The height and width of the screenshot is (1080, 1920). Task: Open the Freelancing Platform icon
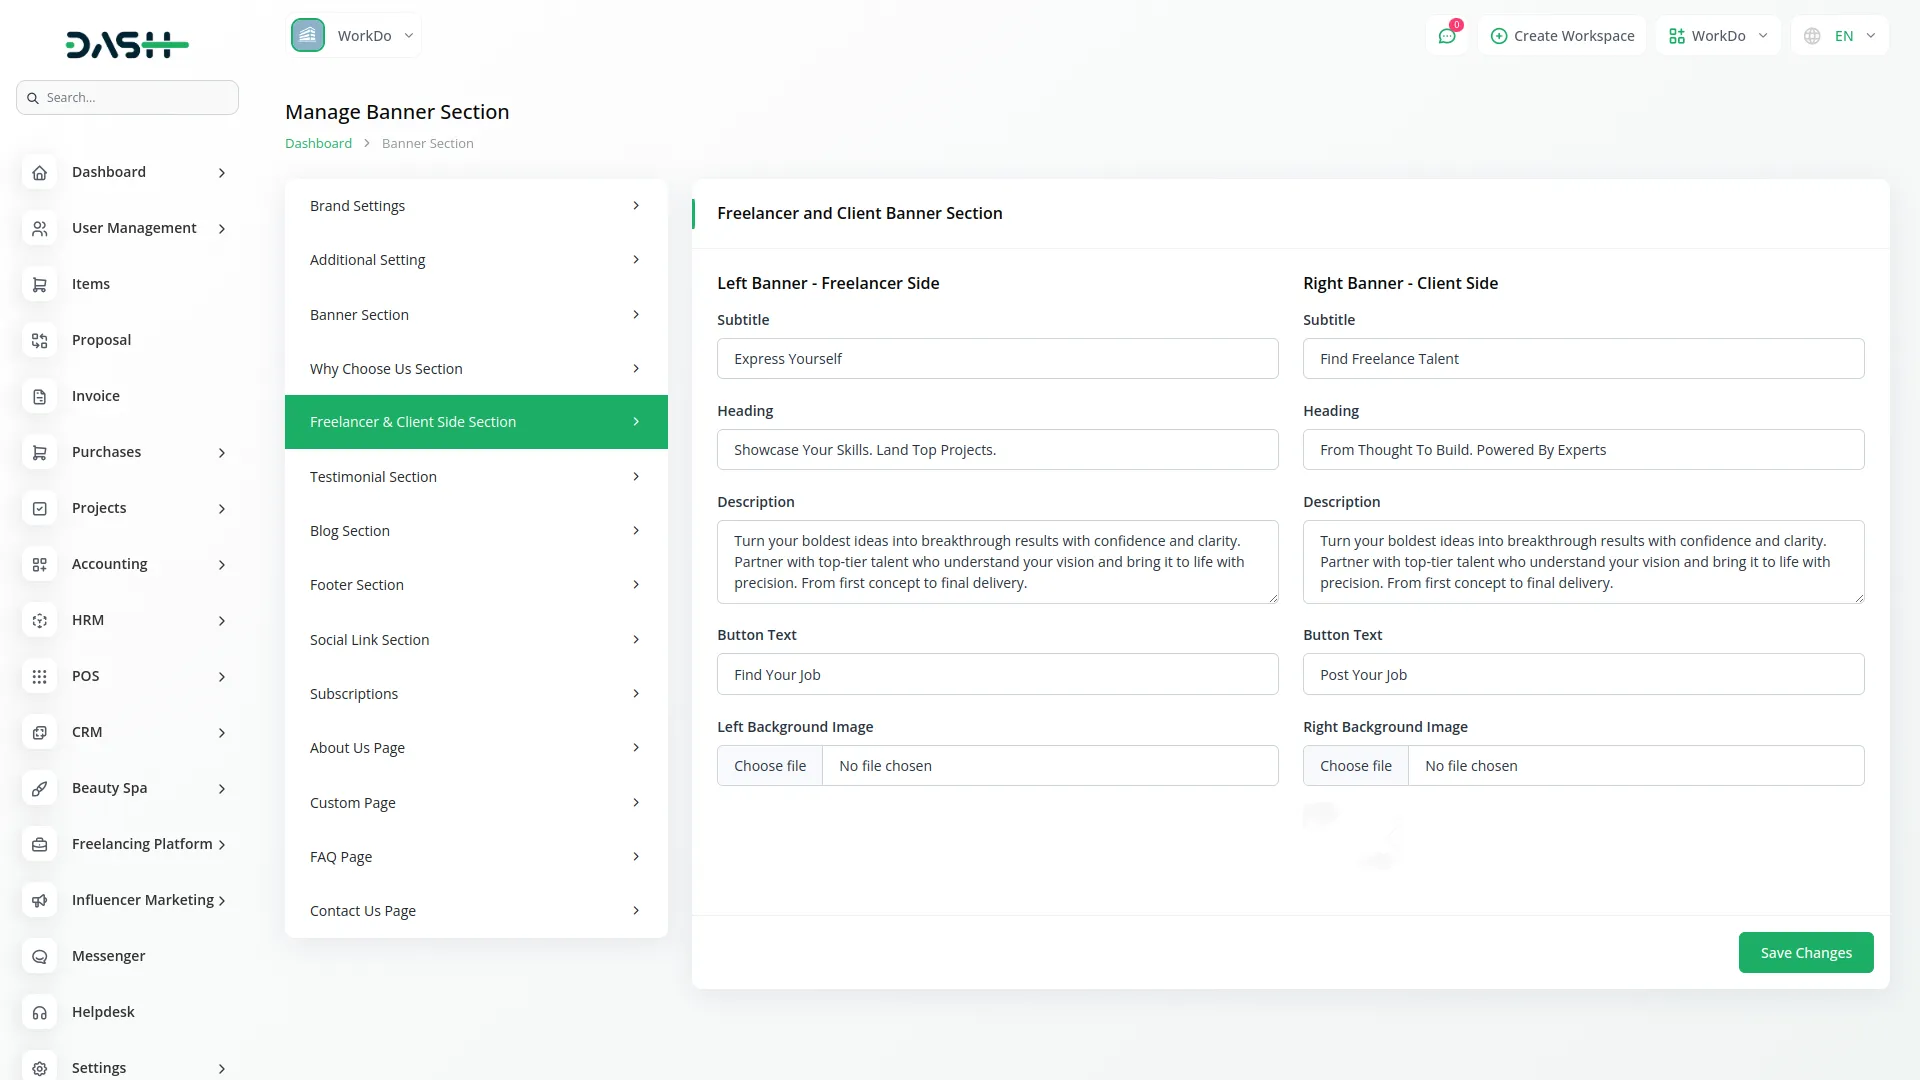click(x=39, y=844)
